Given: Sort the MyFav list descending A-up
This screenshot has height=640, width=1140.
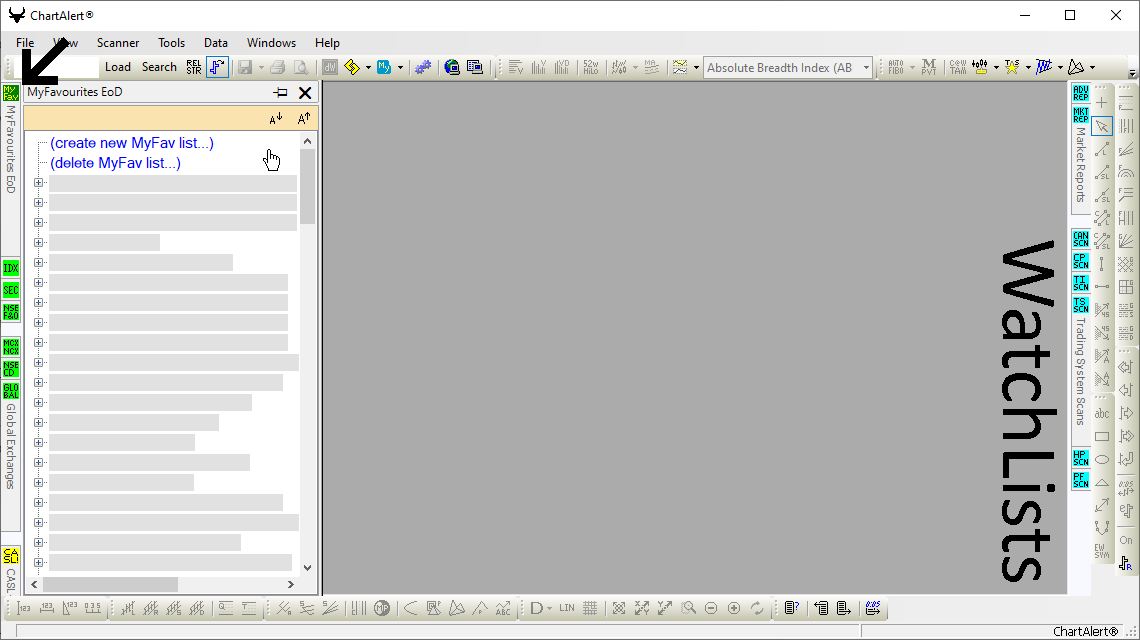Looking at the screenshot, I should 304,119.
